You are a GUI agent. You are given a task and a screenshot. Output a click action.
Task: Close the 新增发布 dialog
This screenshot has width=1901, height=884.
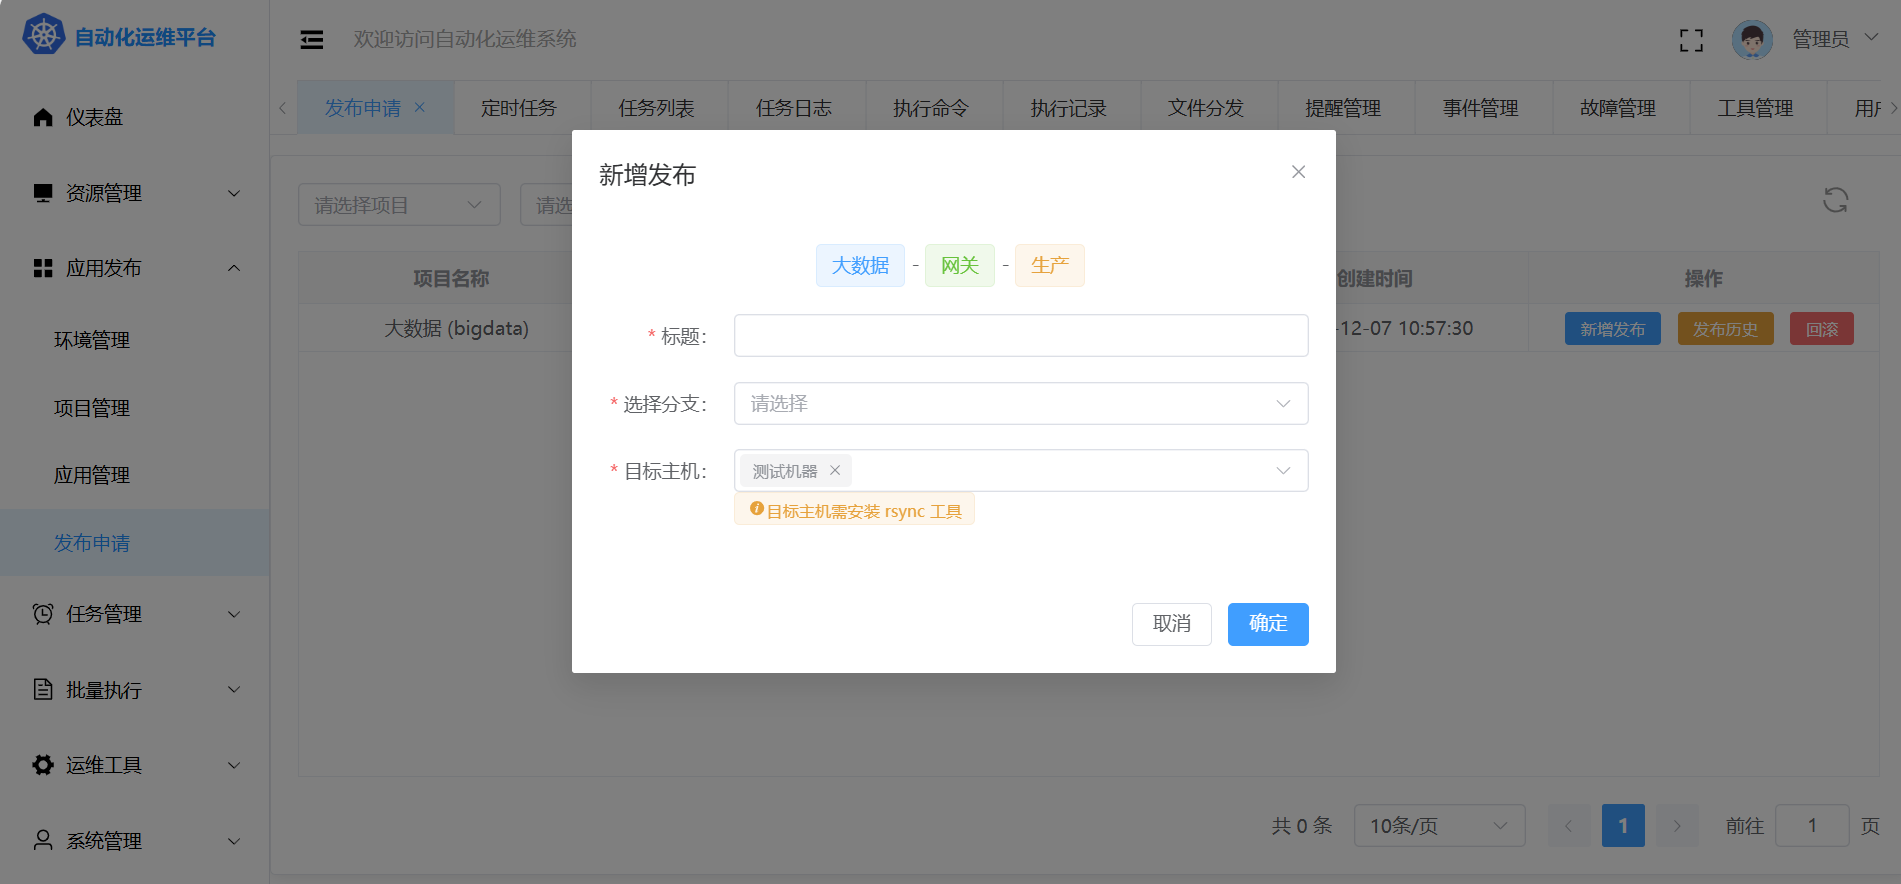(1298, 172)
